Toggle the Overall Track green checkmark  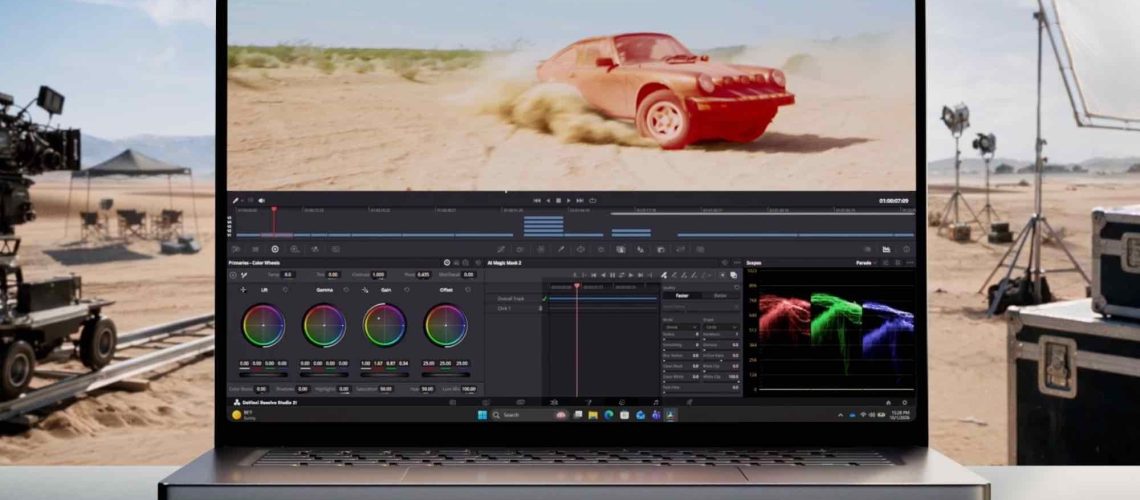click(545, 299)
